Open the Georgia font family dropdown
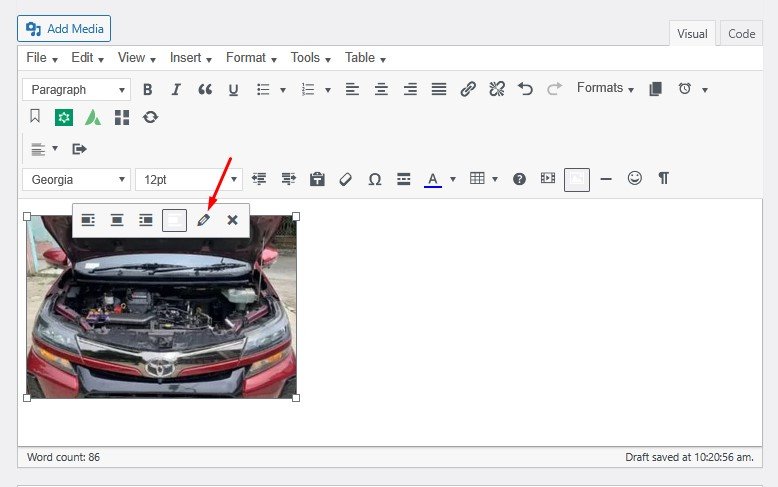The image size is (778, 487). (76, 179)
